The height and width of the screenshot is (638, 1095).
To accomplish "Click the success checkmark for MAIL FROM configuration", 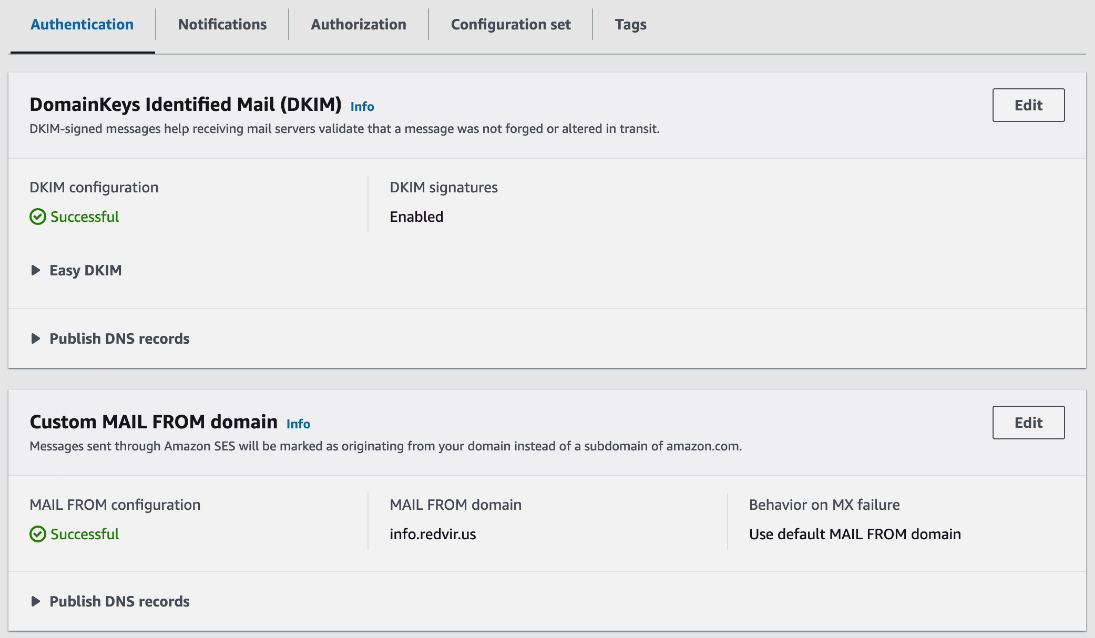I will [36, 533].
